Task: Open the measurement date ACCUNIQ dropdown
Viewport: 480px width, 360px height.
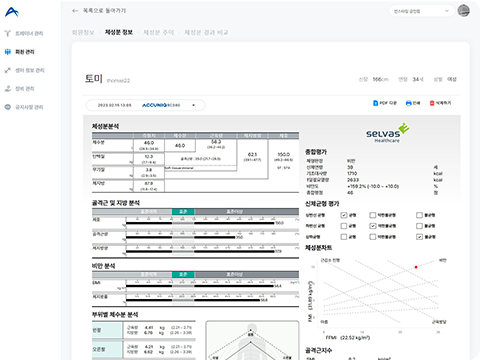Action: (145, 105)
